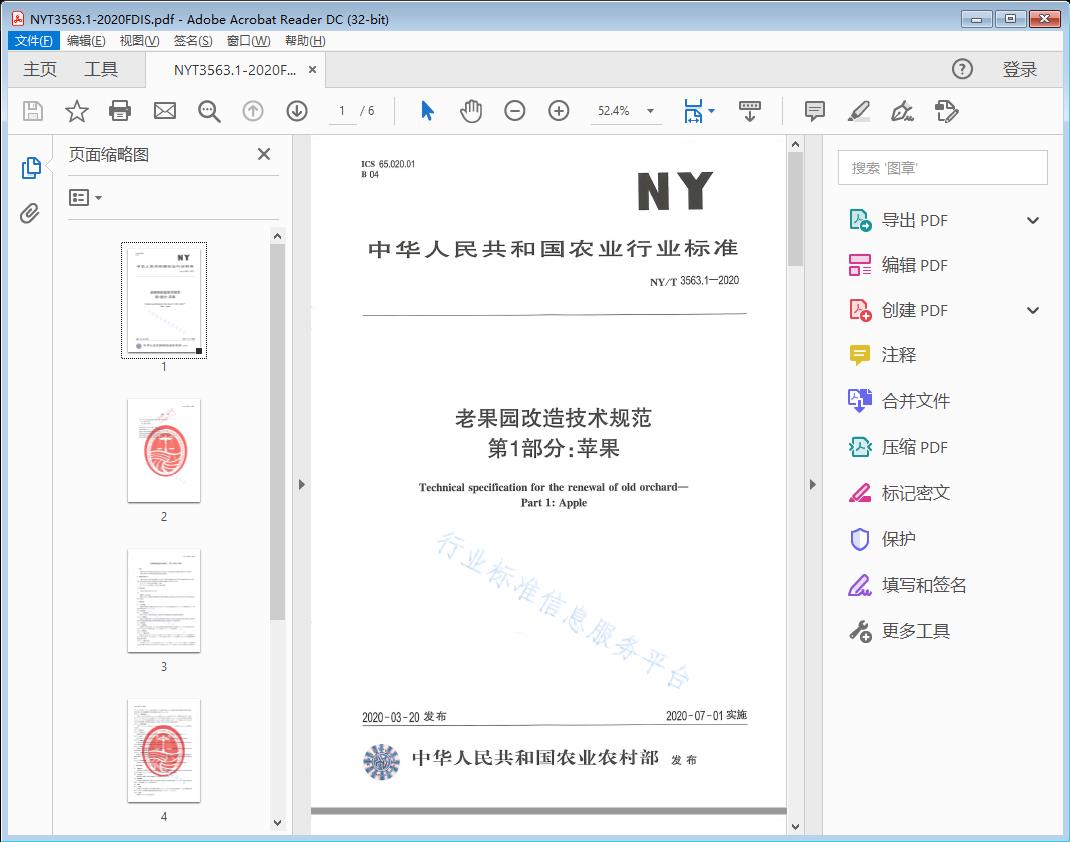Expand the 导出 PDF section

[1033, 221]
